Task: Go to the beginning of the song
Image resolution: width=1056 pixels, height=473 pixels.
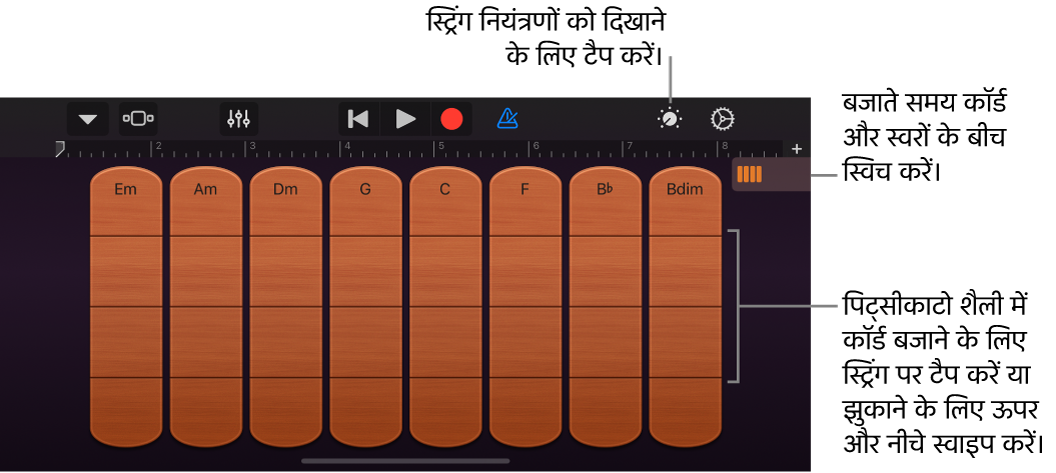Action: point(357,119)
